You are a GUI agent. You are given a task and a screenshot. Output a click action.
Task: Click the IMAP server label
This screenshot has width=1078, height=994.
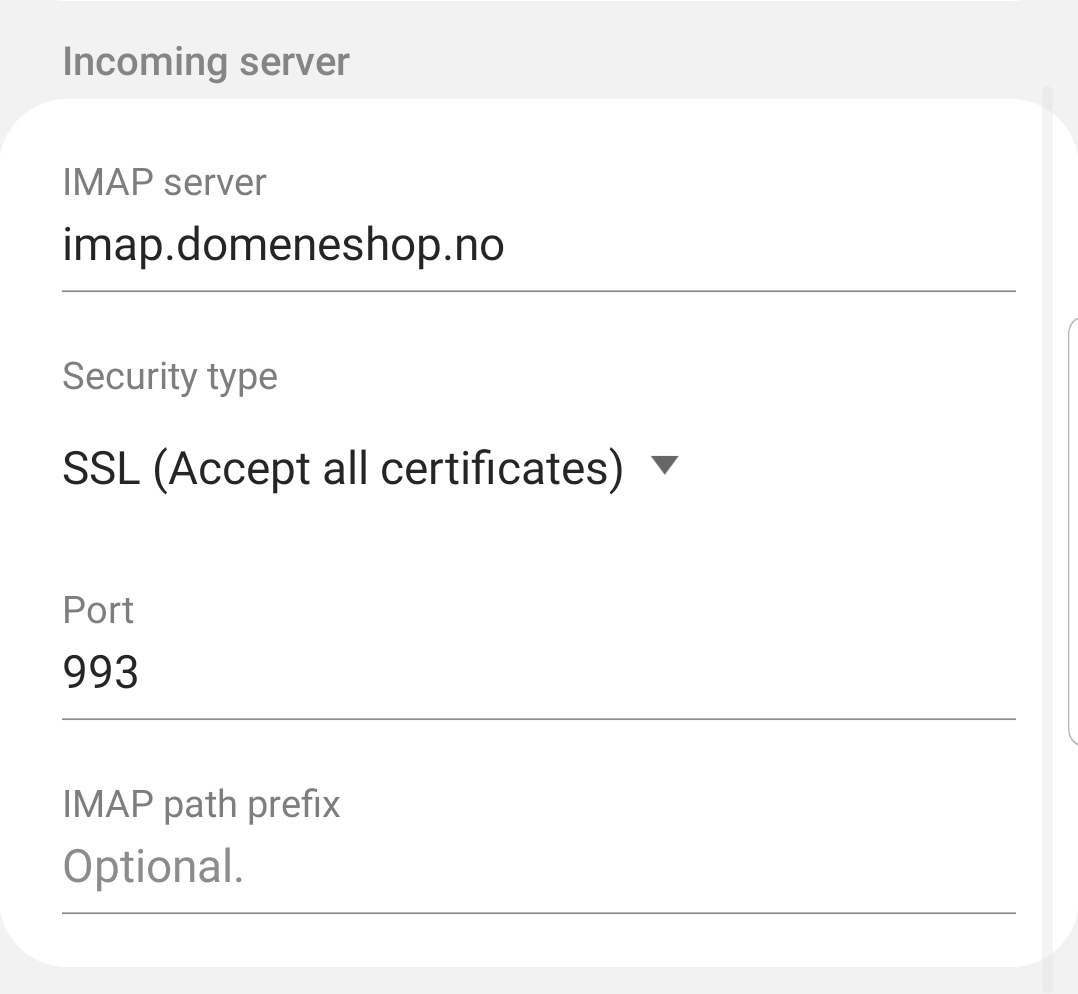164,182
